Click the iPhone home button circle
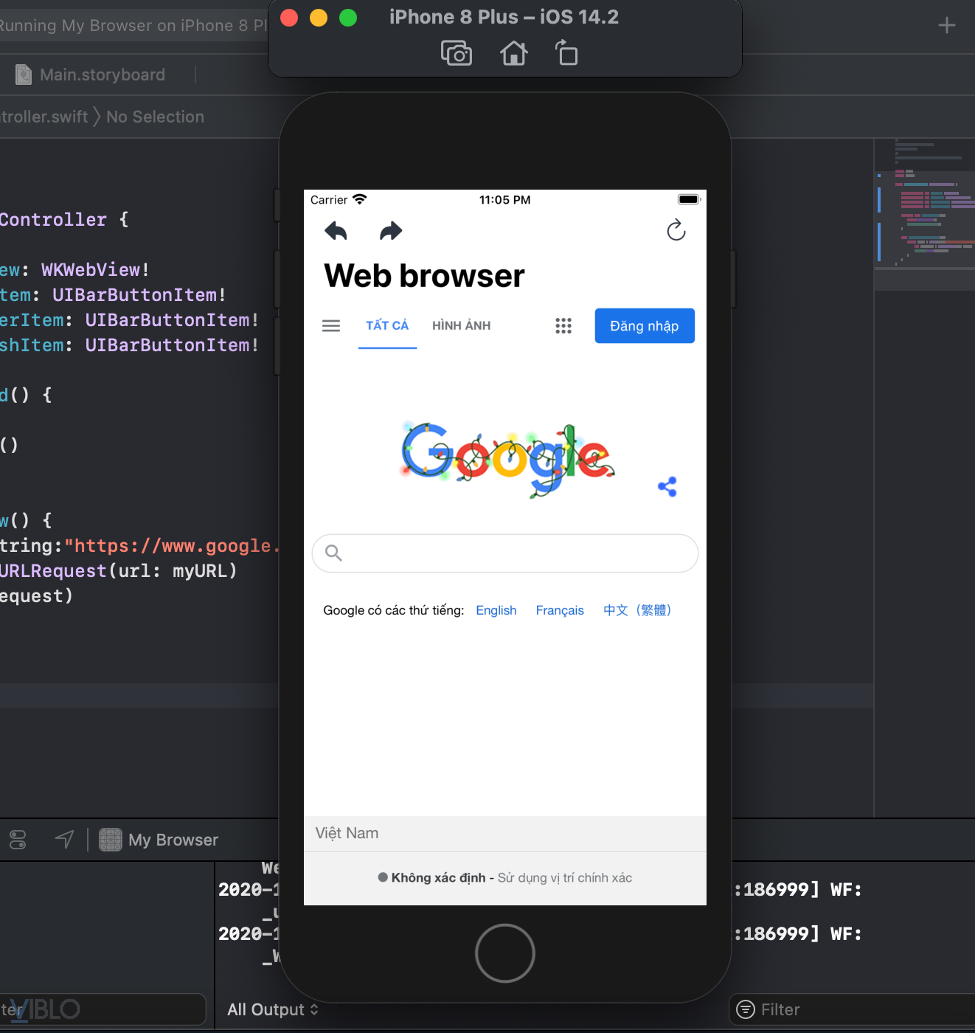 click(505, 953)
